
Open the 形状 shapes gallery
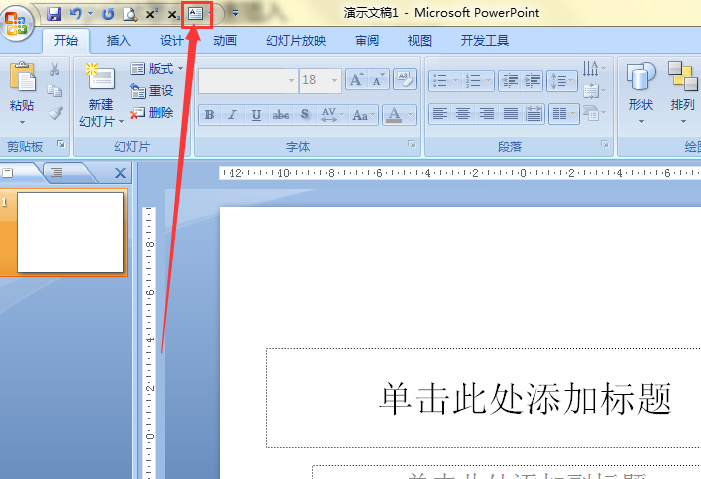pyautogui.click(x=641, y=93)
